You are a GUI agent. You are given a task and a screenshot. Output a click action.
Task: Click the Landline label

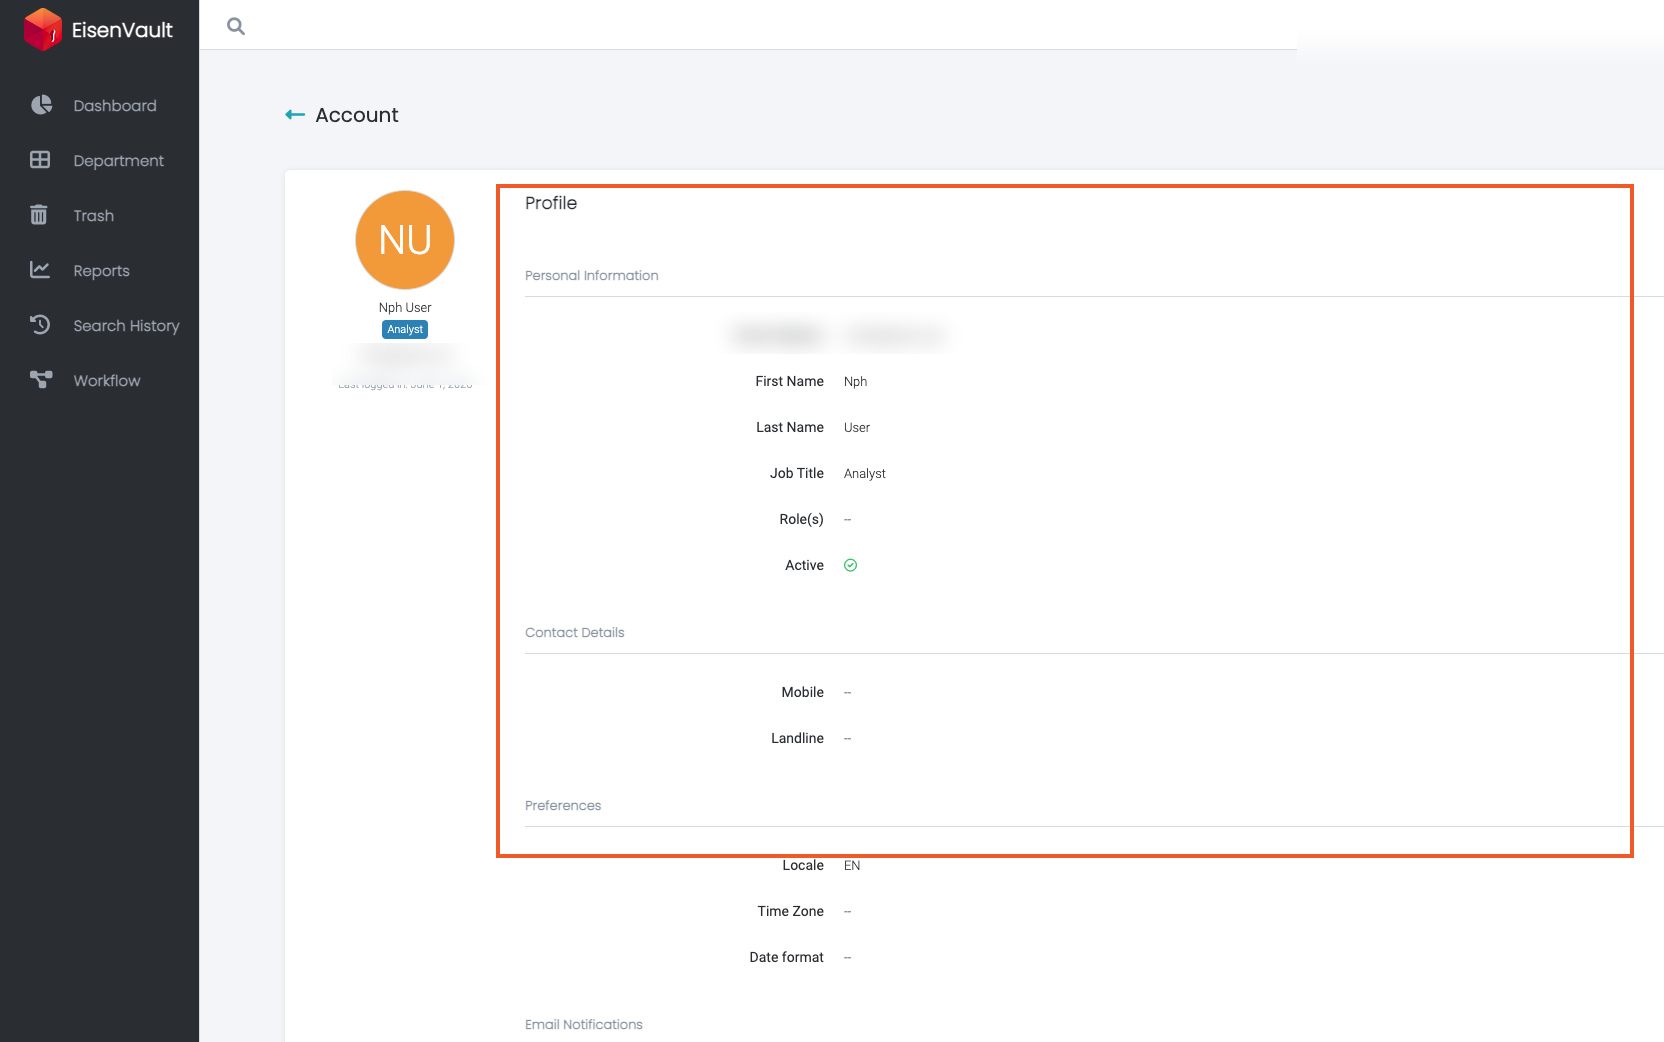point(797,738)
